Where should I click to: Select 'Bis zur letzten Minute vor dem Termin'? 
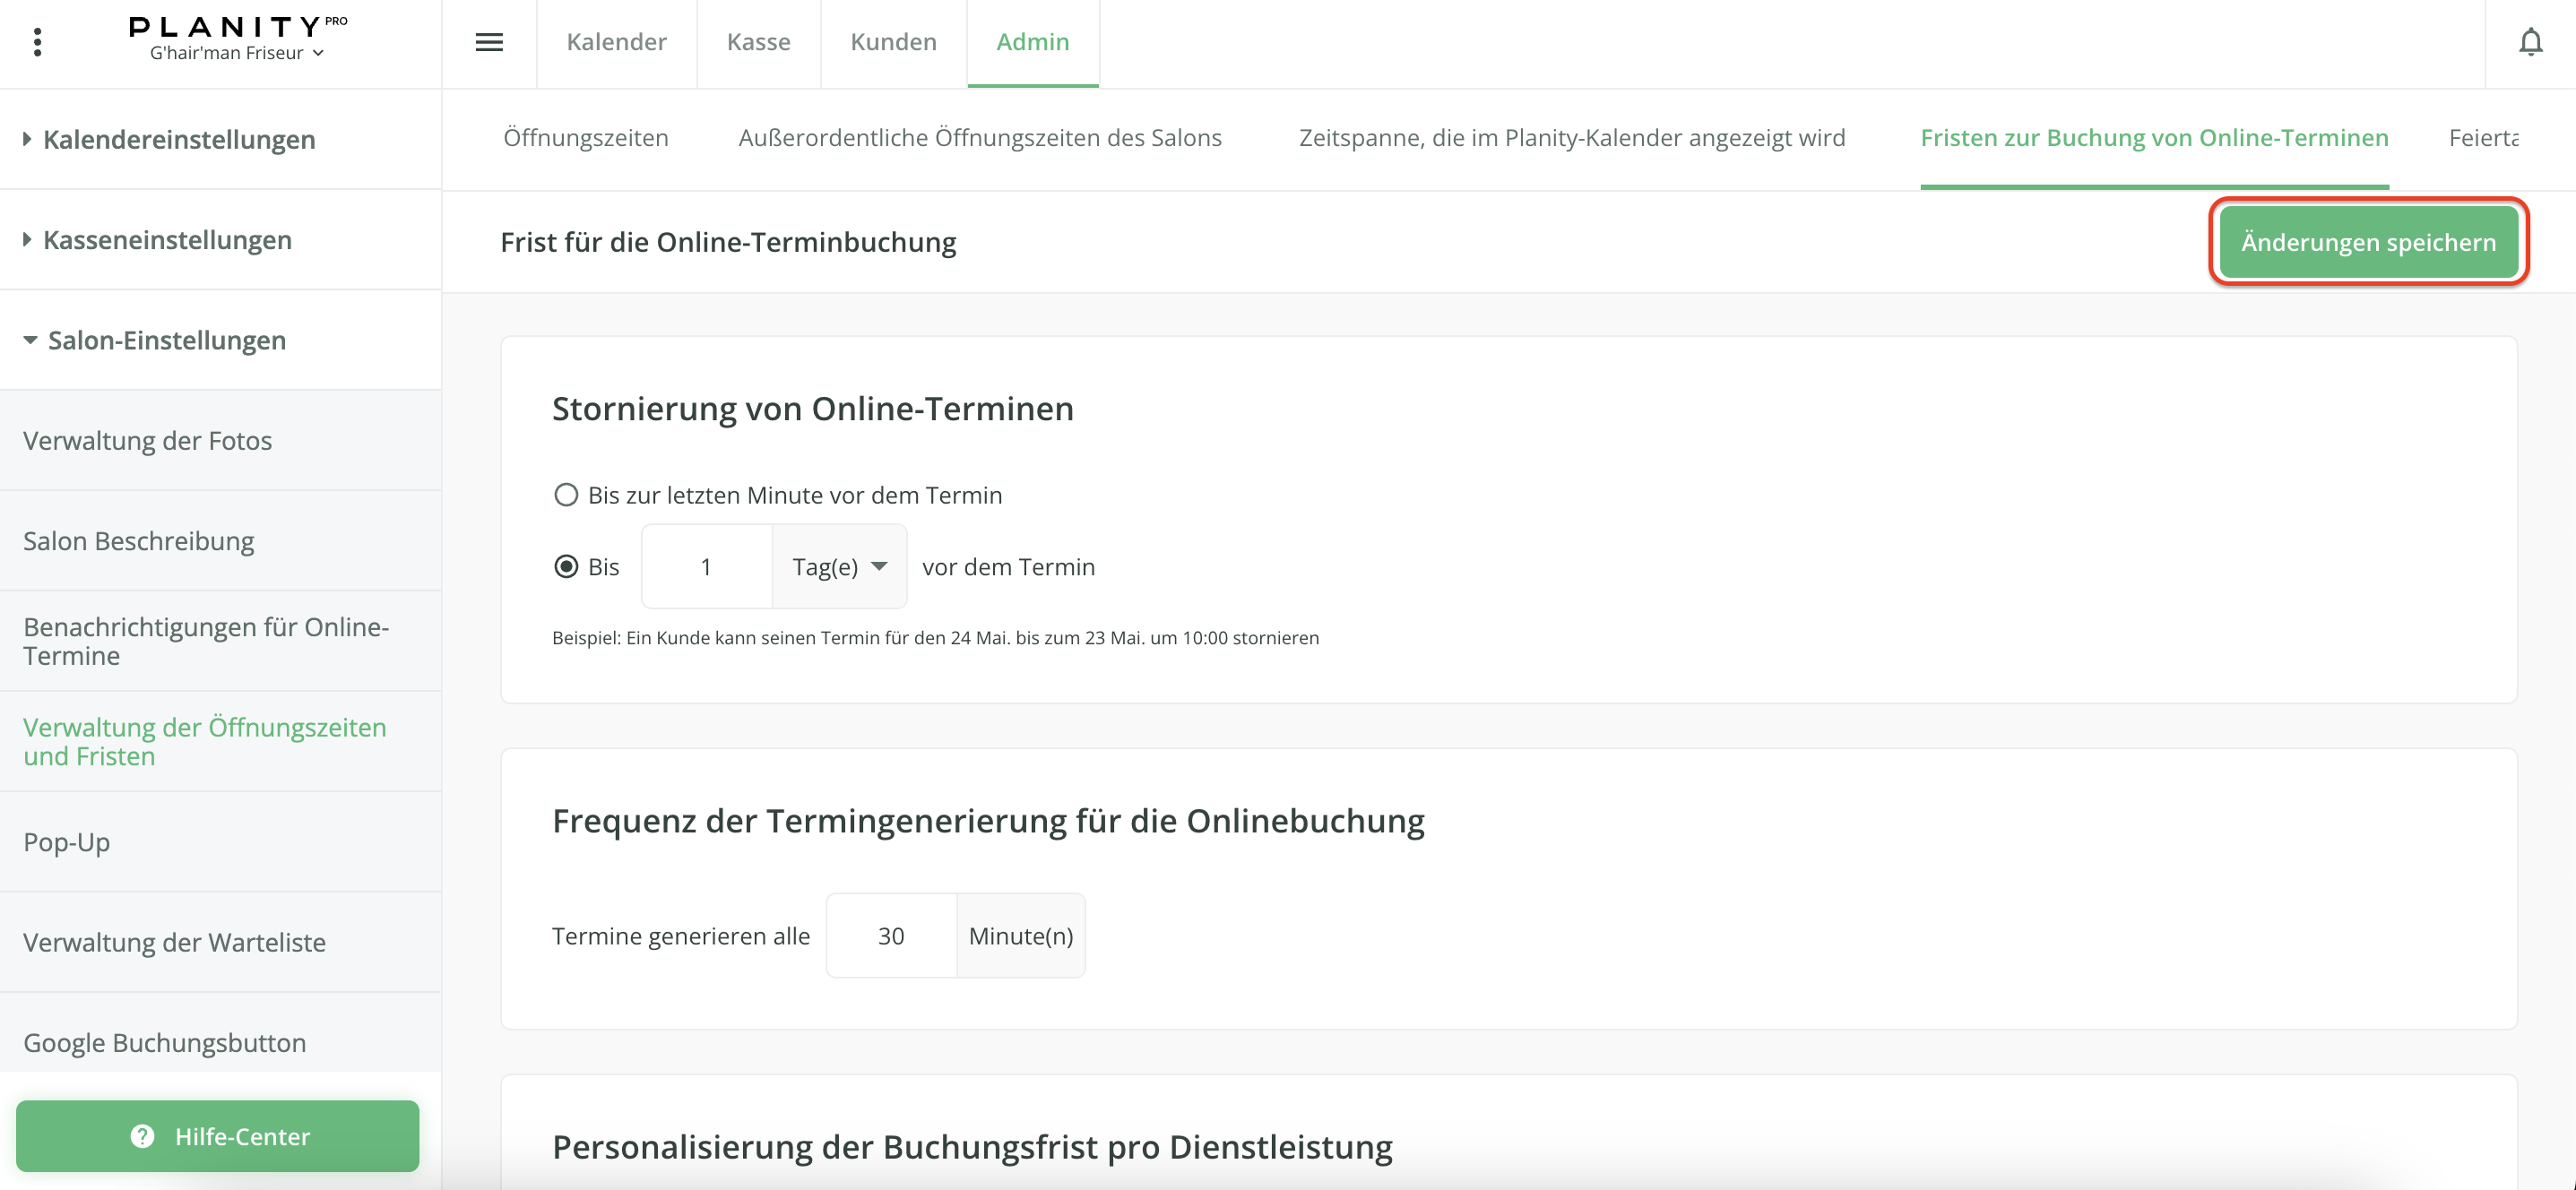click(566, 495)
